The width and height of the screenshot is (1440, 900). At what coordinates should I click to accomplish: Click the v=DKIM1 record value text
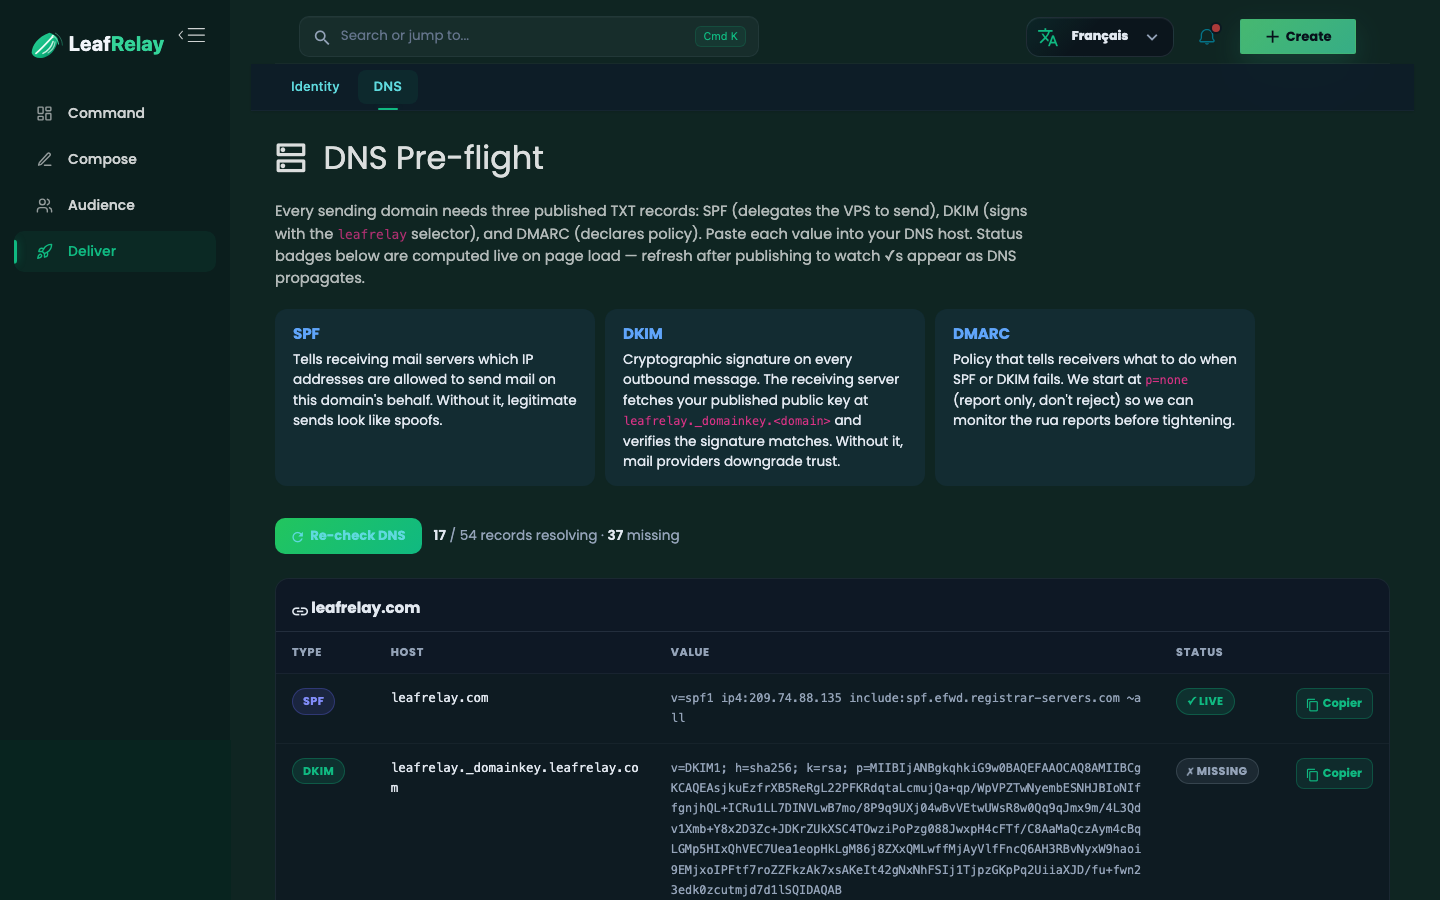pos(905,829)
